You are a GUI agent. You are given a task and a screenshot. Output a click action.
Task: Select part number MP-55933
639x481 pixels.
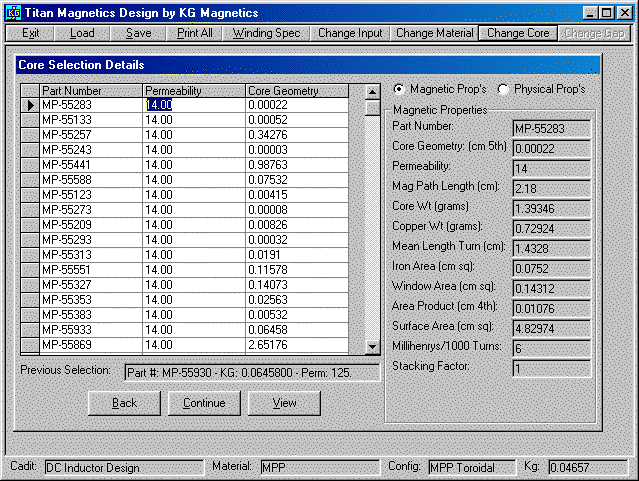(x=91, y=330)
